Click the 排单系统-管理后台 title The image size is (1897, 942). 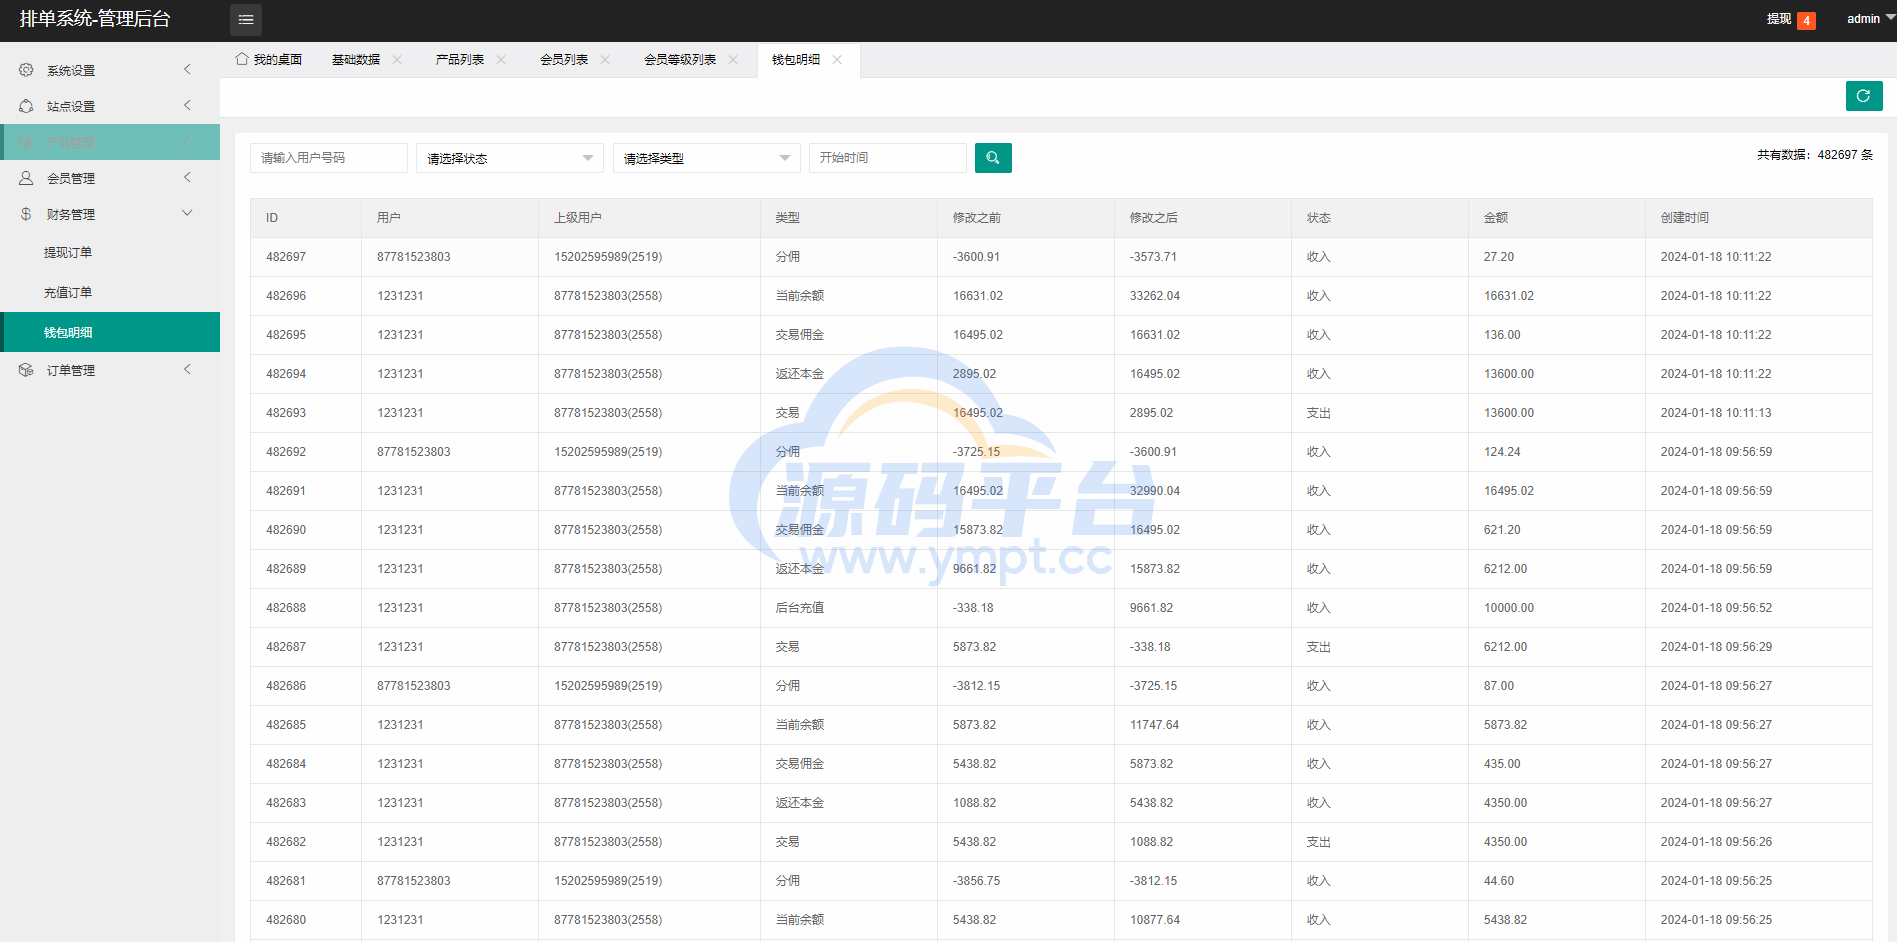95,19
